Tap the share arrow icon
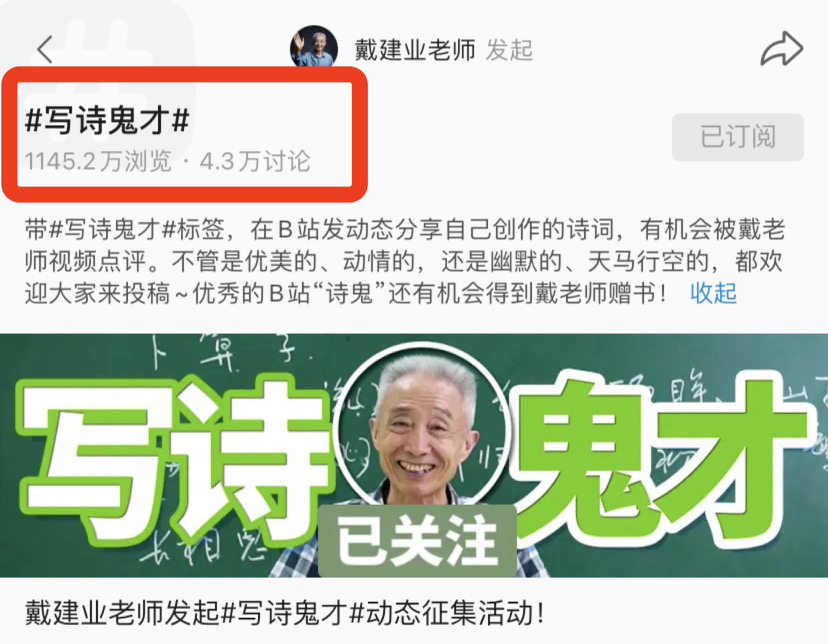The image size is (828, 644). [x=782, y=49]
